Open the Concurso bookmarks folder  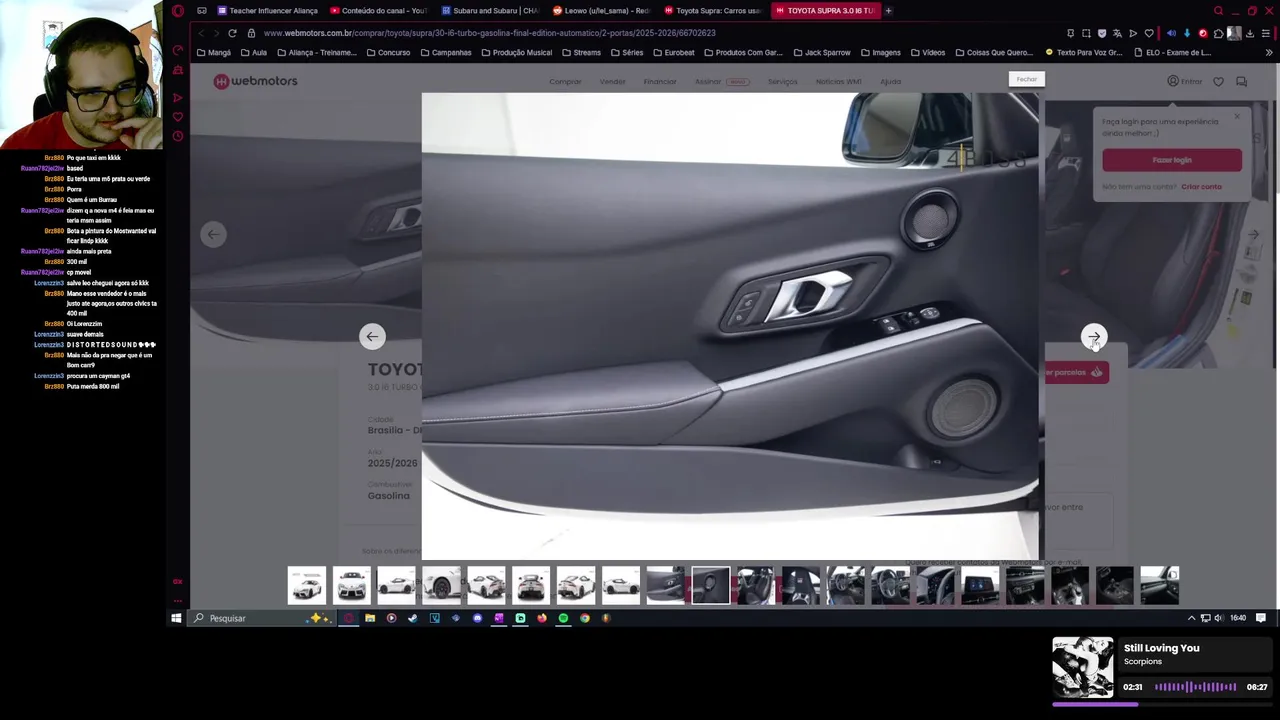click(388, 53)
